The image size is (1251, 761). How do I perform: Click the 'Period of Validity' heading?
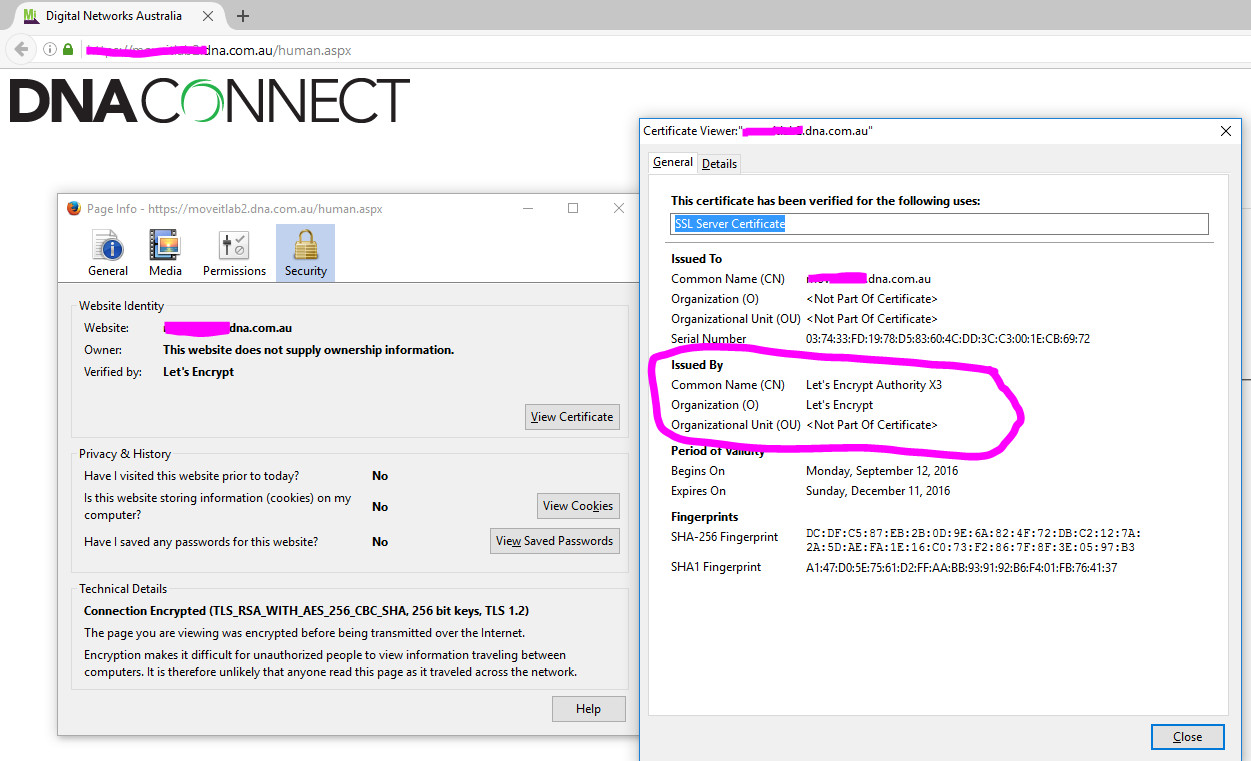(718, 451)
